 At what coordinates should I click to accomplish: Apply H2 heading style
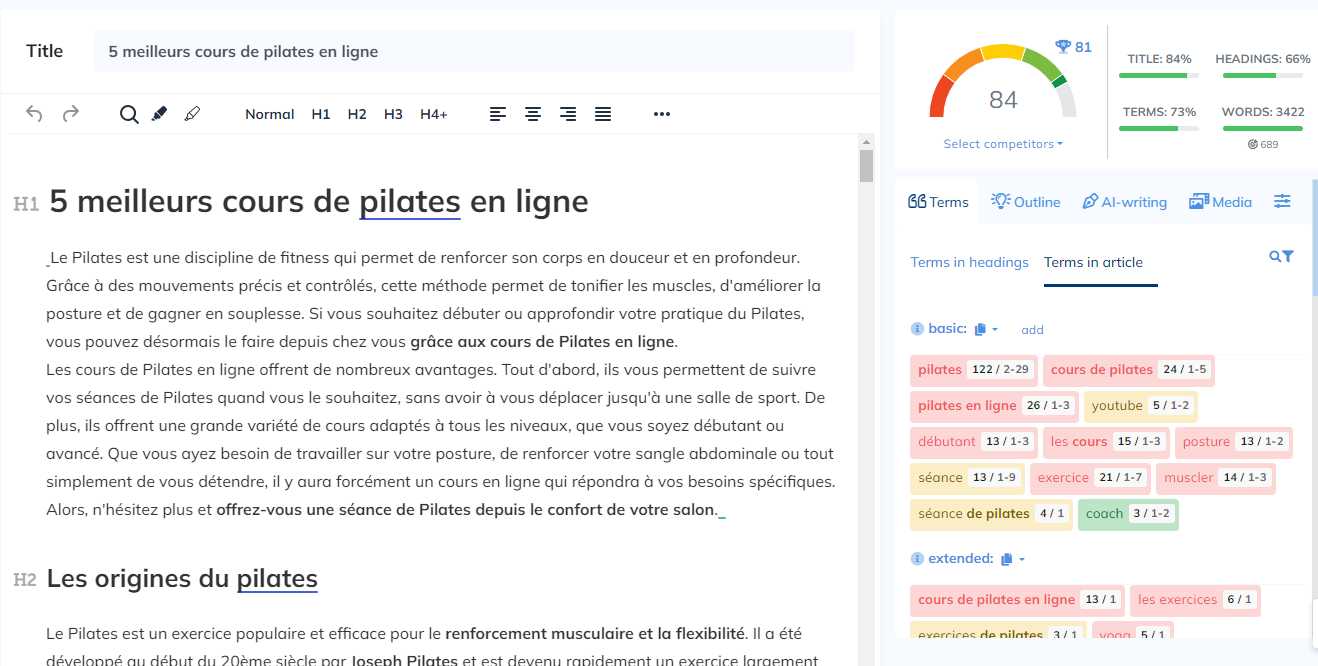[x=357, y=114]
